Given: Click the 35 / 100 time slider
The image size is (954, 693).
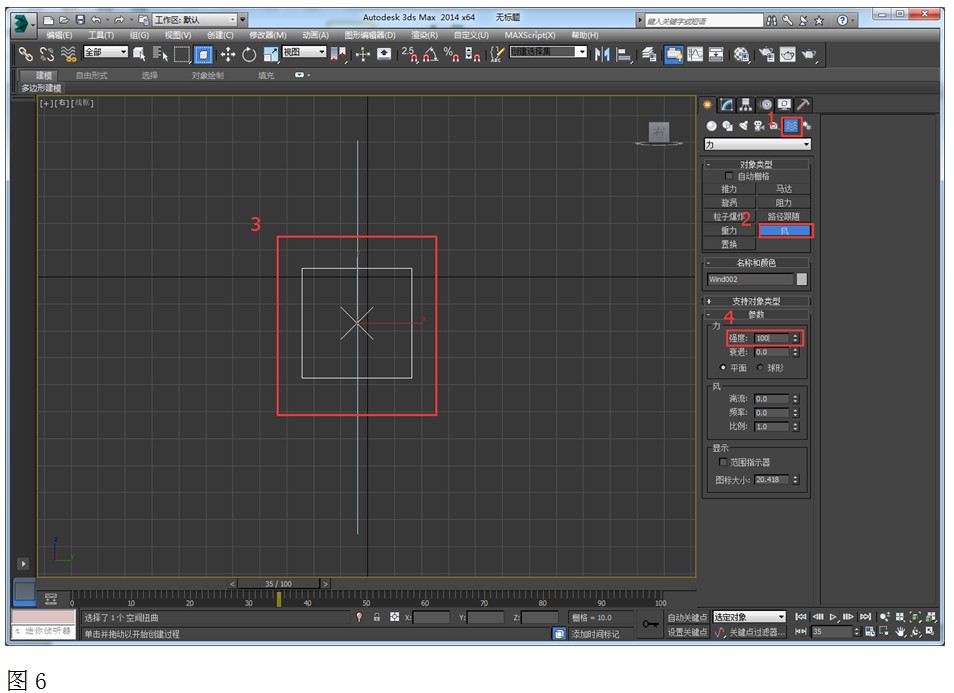Looking at the screenshot, I should 278,584.
